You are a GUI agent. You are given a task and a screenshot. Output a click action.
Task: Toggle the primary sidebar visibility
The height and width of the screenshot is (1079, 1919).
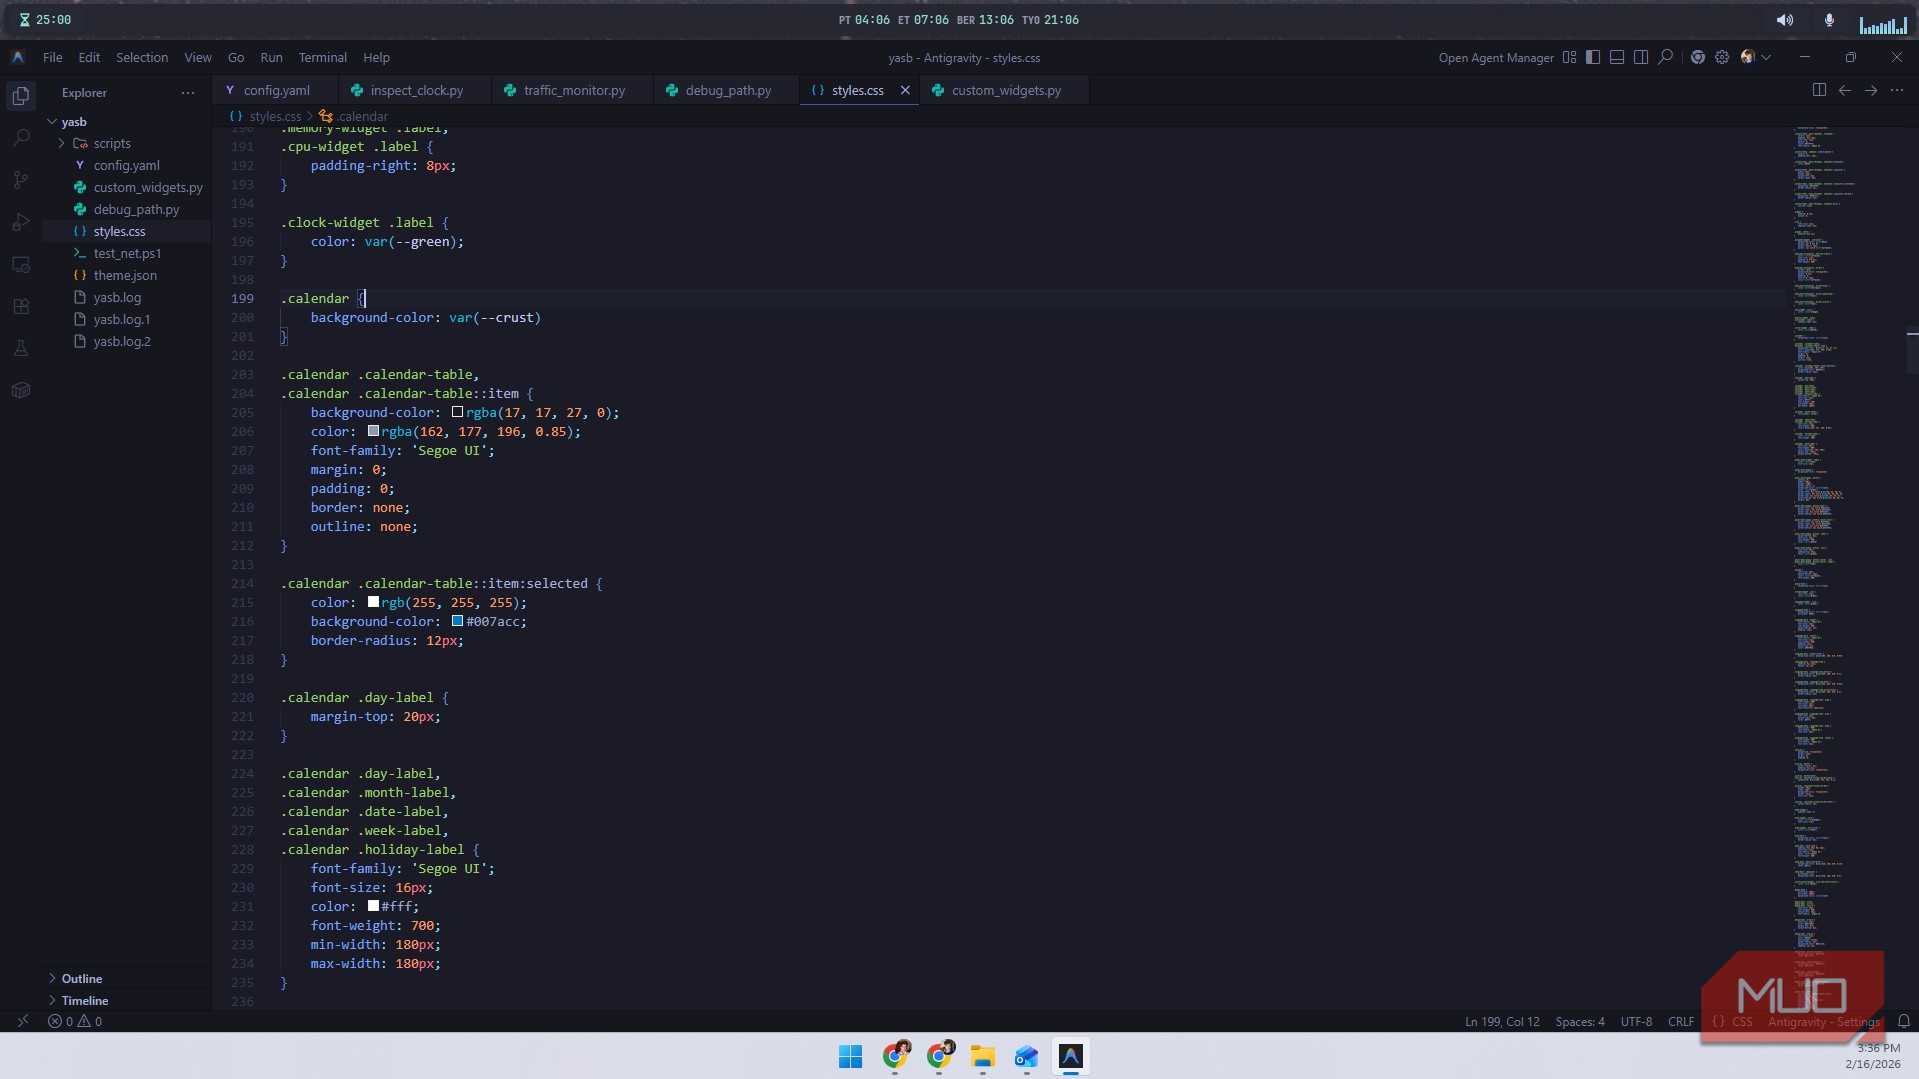(x=1592, y=57)
